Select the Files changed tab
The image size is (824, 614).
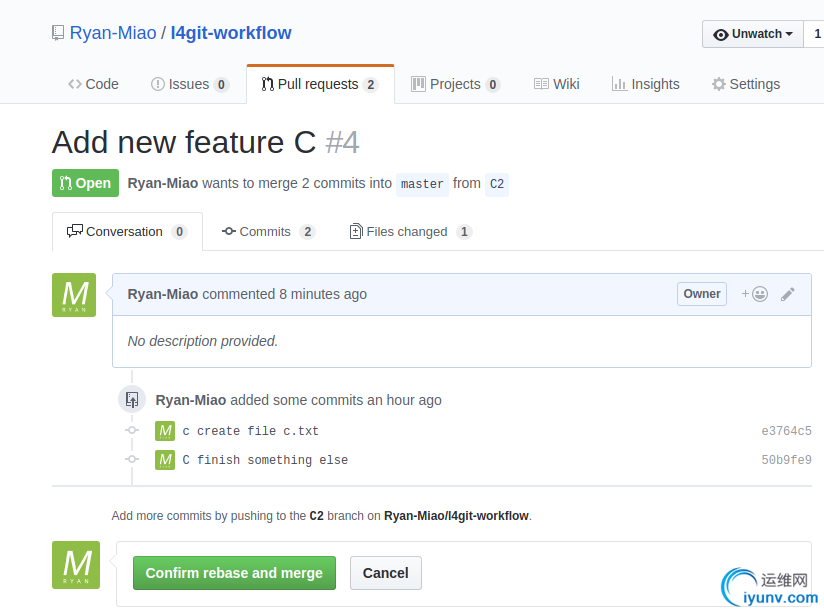pyautogui.click(x=410, y=232)
